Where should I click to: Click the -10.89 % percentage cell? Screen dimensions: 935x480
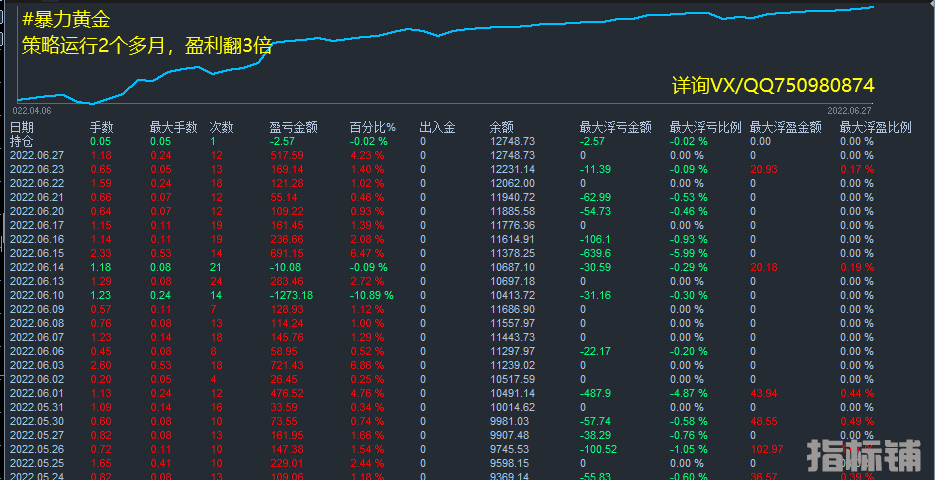coord(371,295)
